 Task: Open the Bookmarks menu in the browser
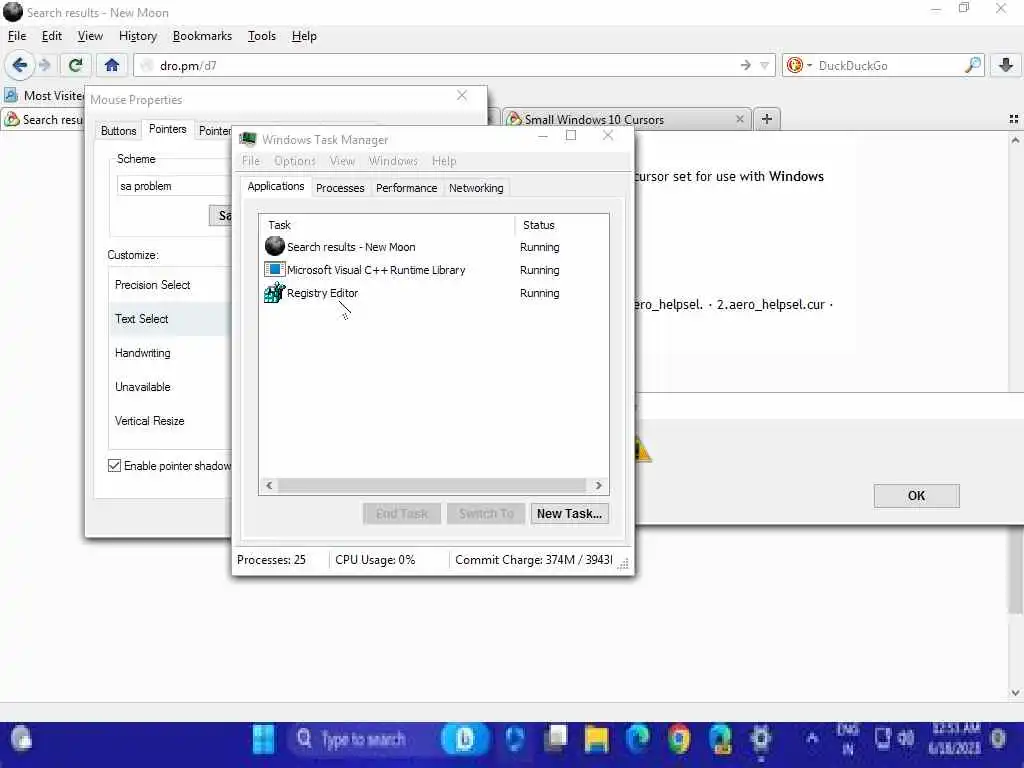(202, 36)
